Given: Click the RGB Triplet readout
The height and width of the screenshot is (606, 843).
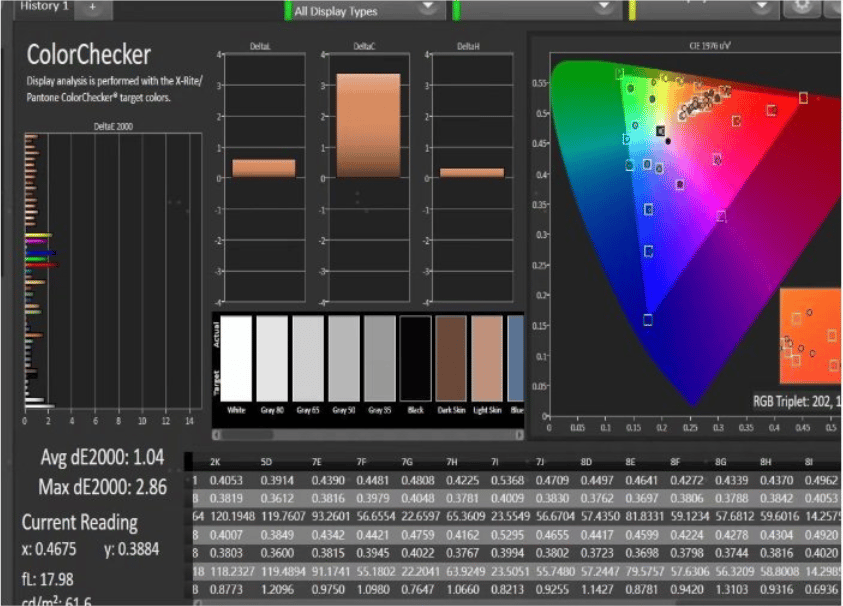Looking at the screenshot, I should click(796, 401).
